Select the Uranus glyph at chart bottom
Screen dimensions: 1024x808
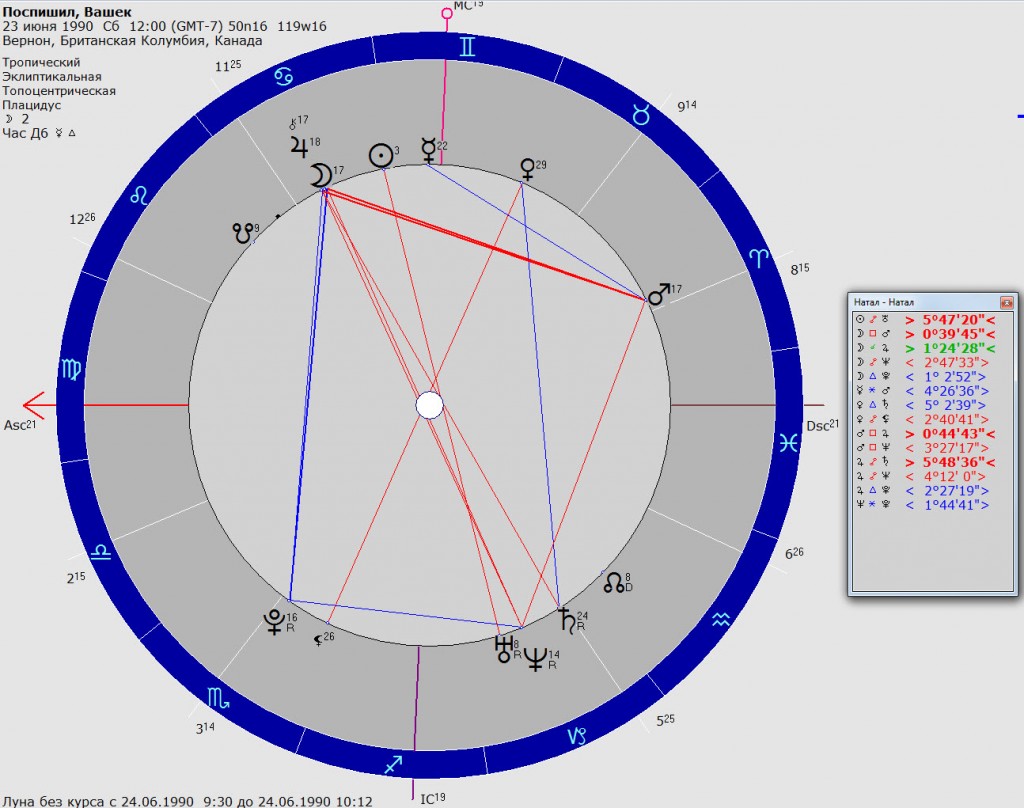(x=504, y=650)
